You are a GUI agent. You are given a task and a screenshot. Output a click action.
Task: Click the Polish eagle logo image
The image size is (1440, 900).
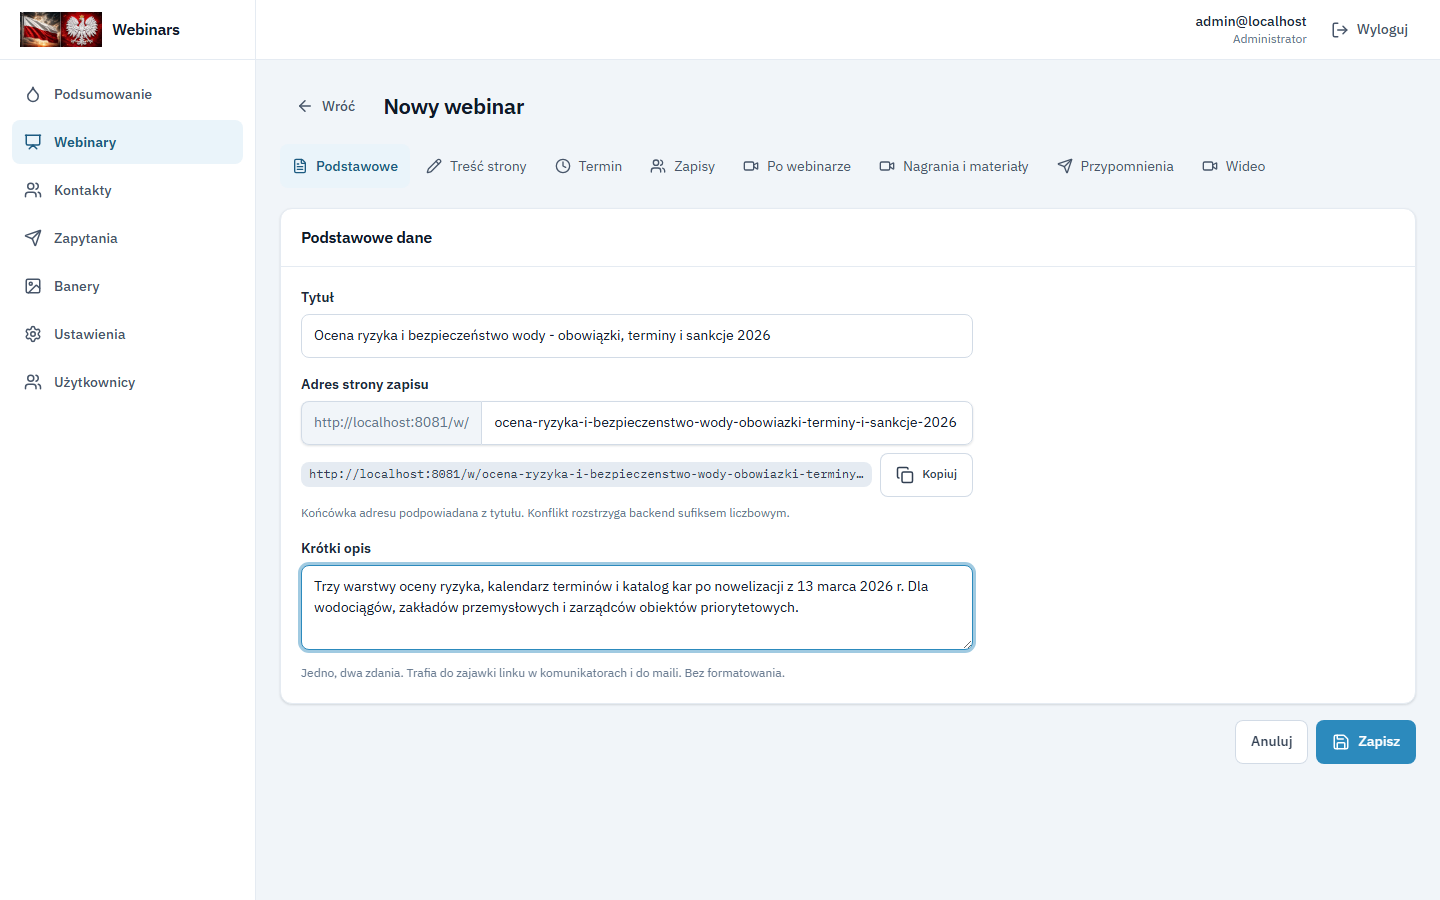coord(61,30)
